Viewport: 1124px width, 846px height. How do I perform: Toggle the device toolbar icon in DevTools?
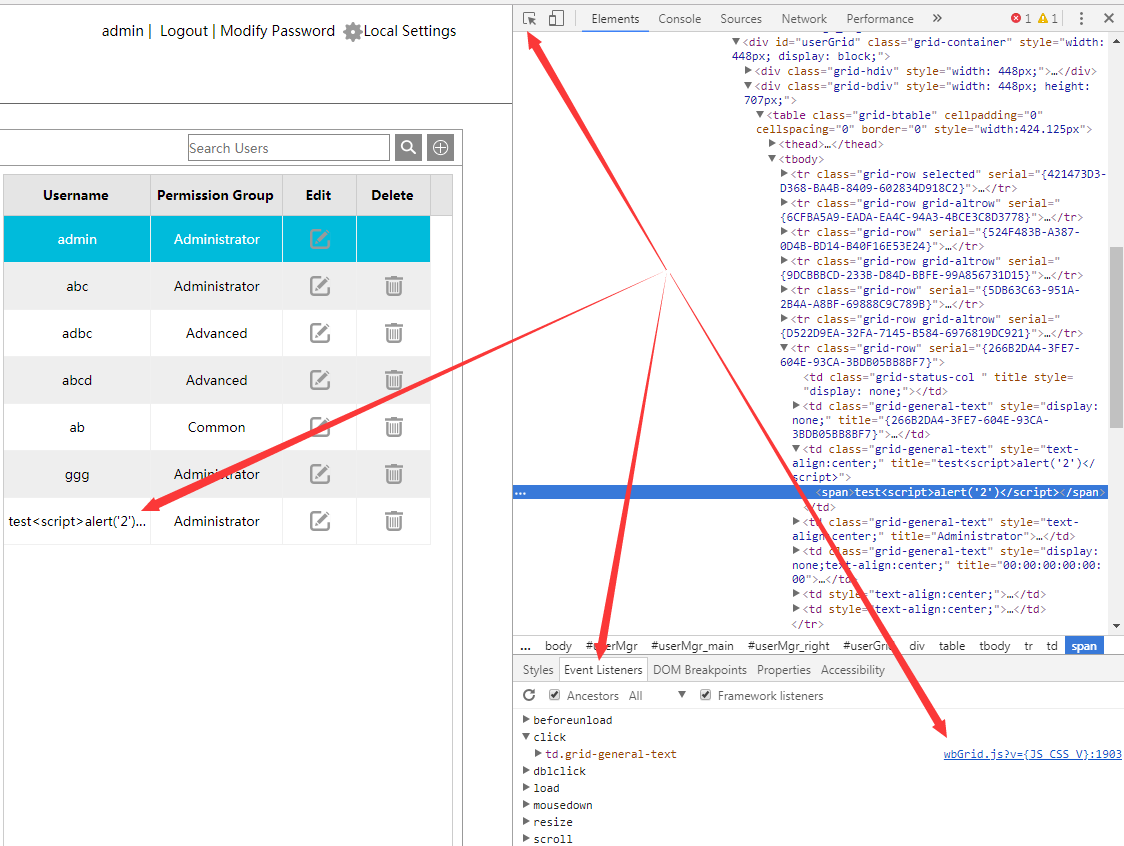(556, 19)
